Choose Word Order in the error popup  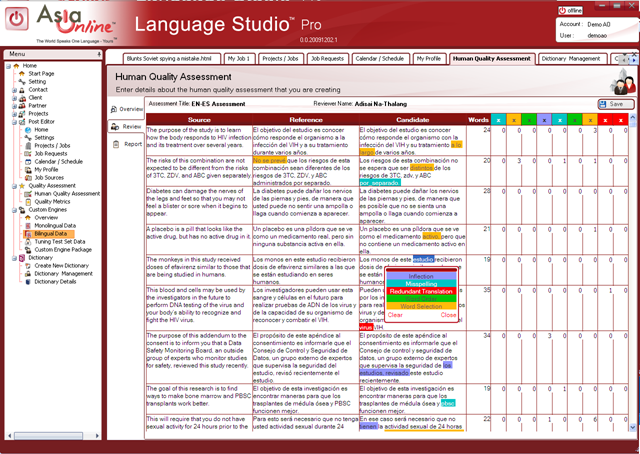click(x=421, y=299)
